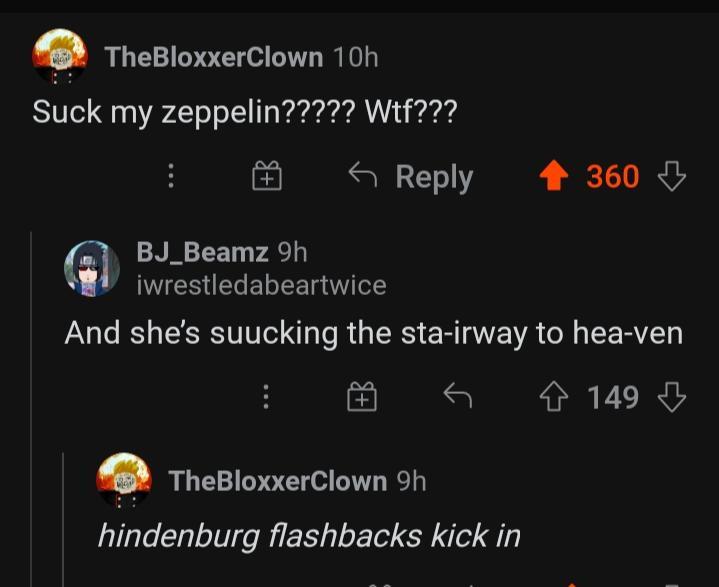Open TheBloxxerClown username on hindenburg reply
Image resolution: width=719 pixels, height=587 pixels.
point(277,481)
